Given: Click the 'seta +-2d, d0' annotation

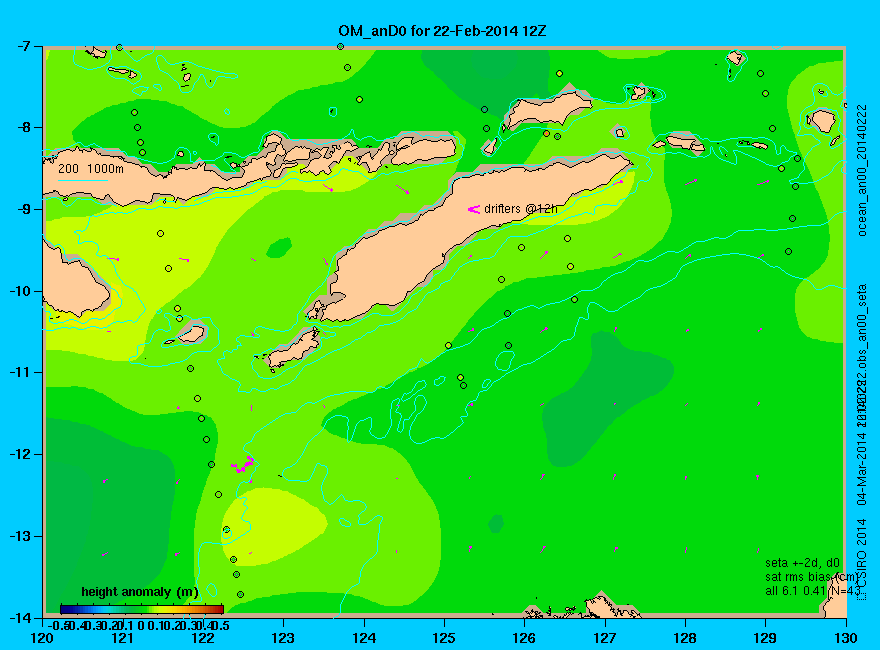Looking at the screenshot, I should (803, 563).
